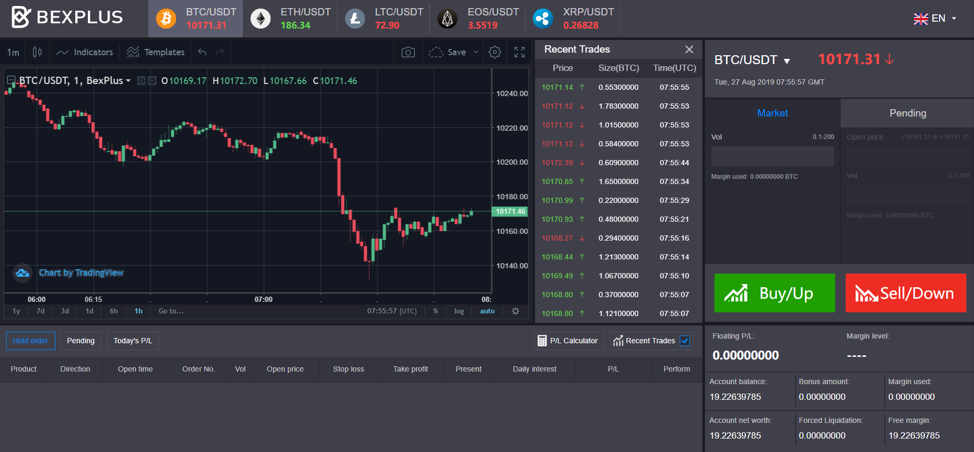974x452 pixels.
Task: Open chart Templates
Action: tap(155, 52)
